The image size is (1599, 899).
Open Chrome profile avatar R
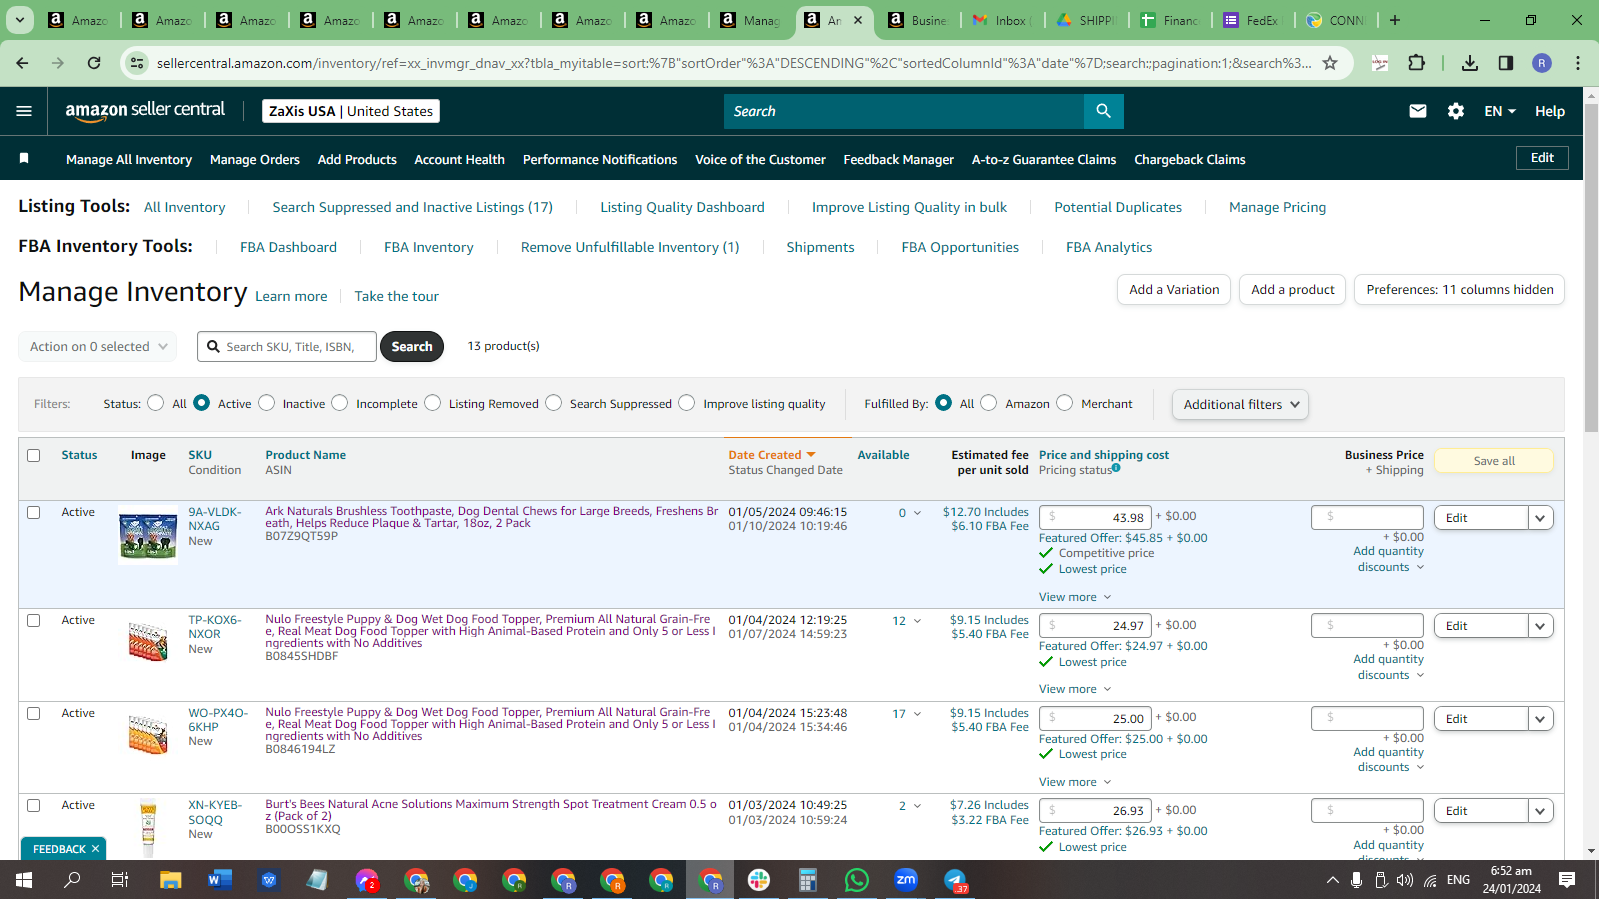coord(1542,63)
